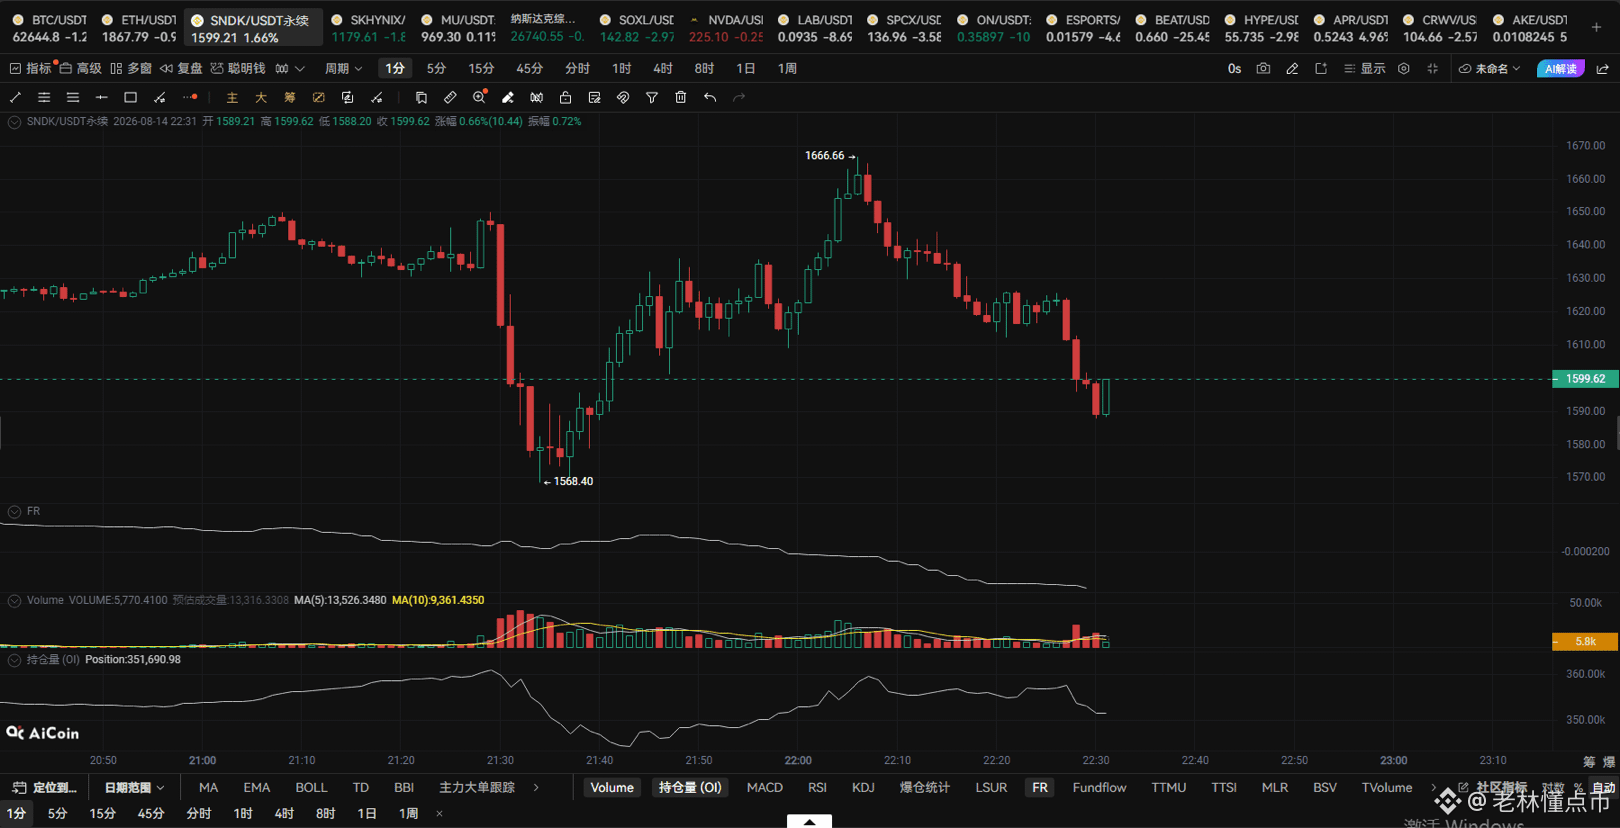
Task: Take a chart snapshot with camera icon
Action: (x=1263, y=69)
